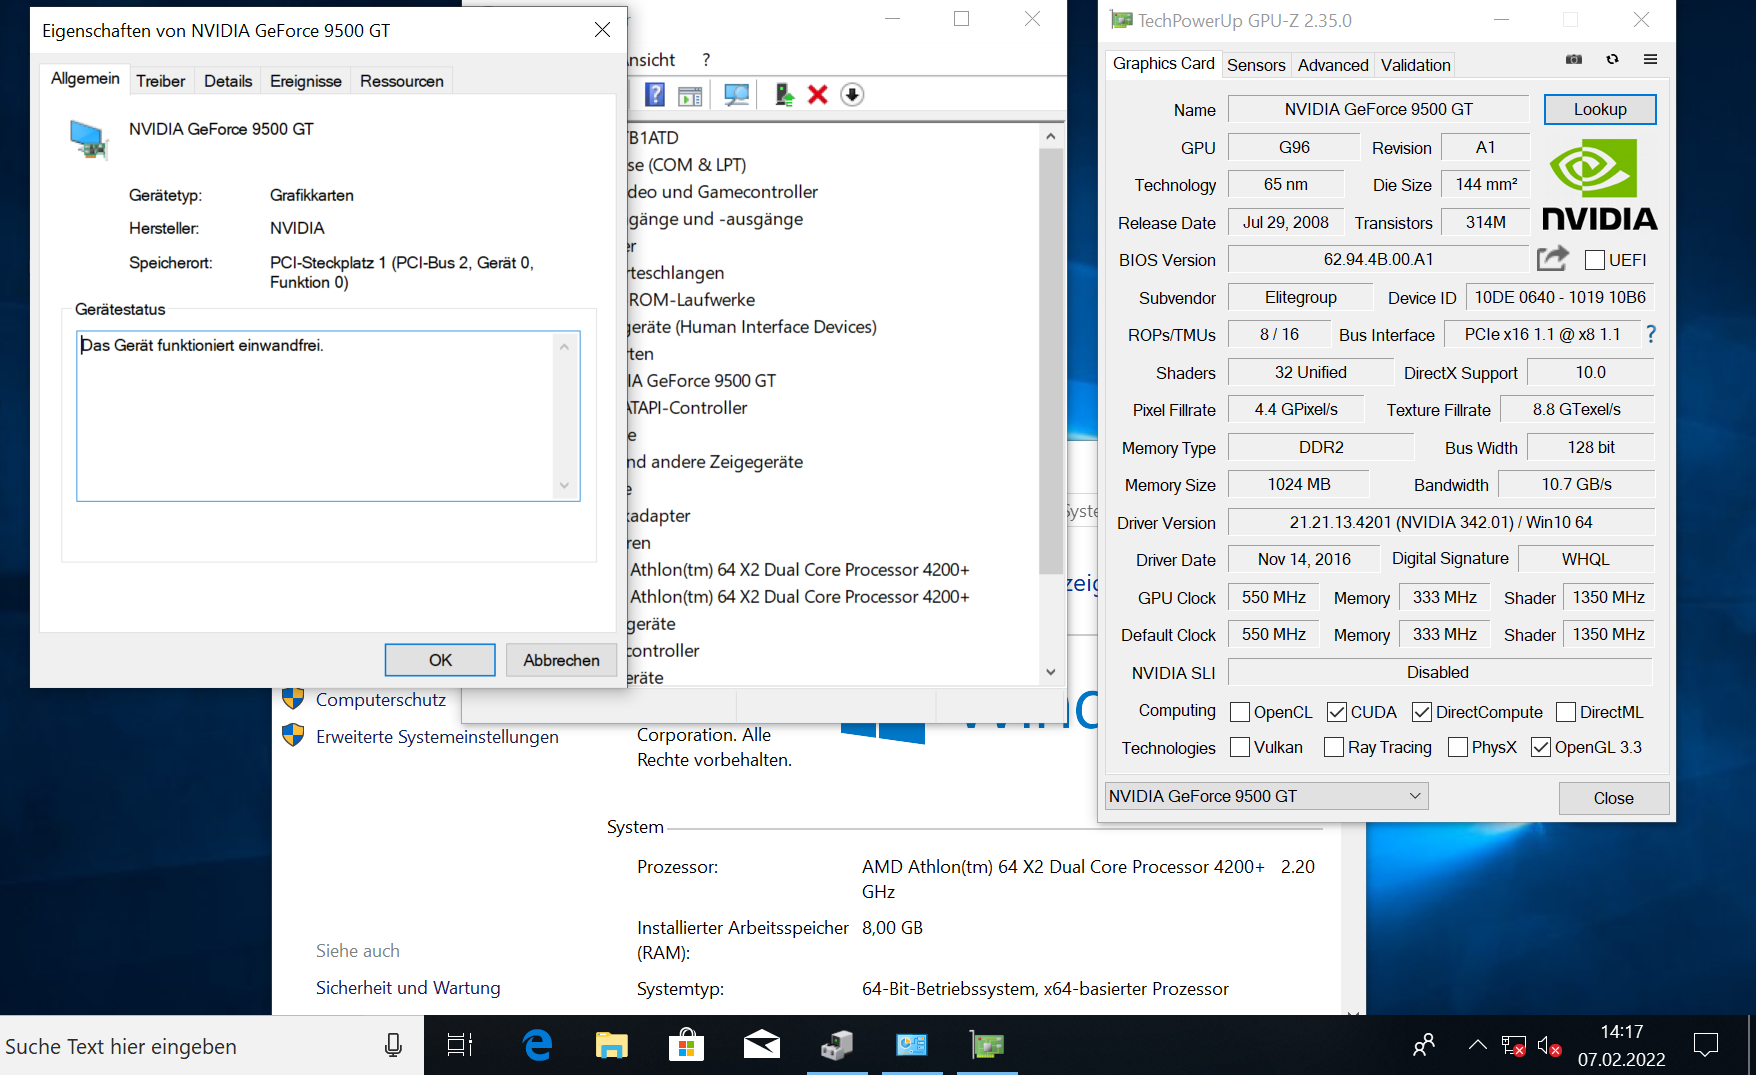The width and height of the screenshot is (1756, 1075).
Task: Click OK in the properties dialog
Action: tap(440, 660)
